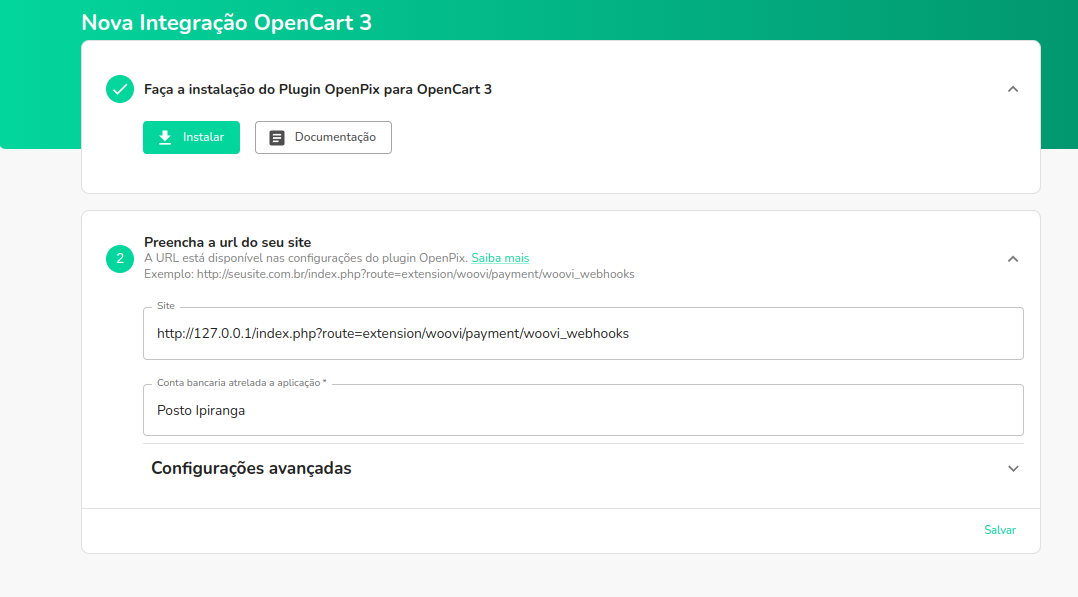Expand Configurações avançadas using the chevron arrow
The image size is (1078, 597).
[1013, 468]
